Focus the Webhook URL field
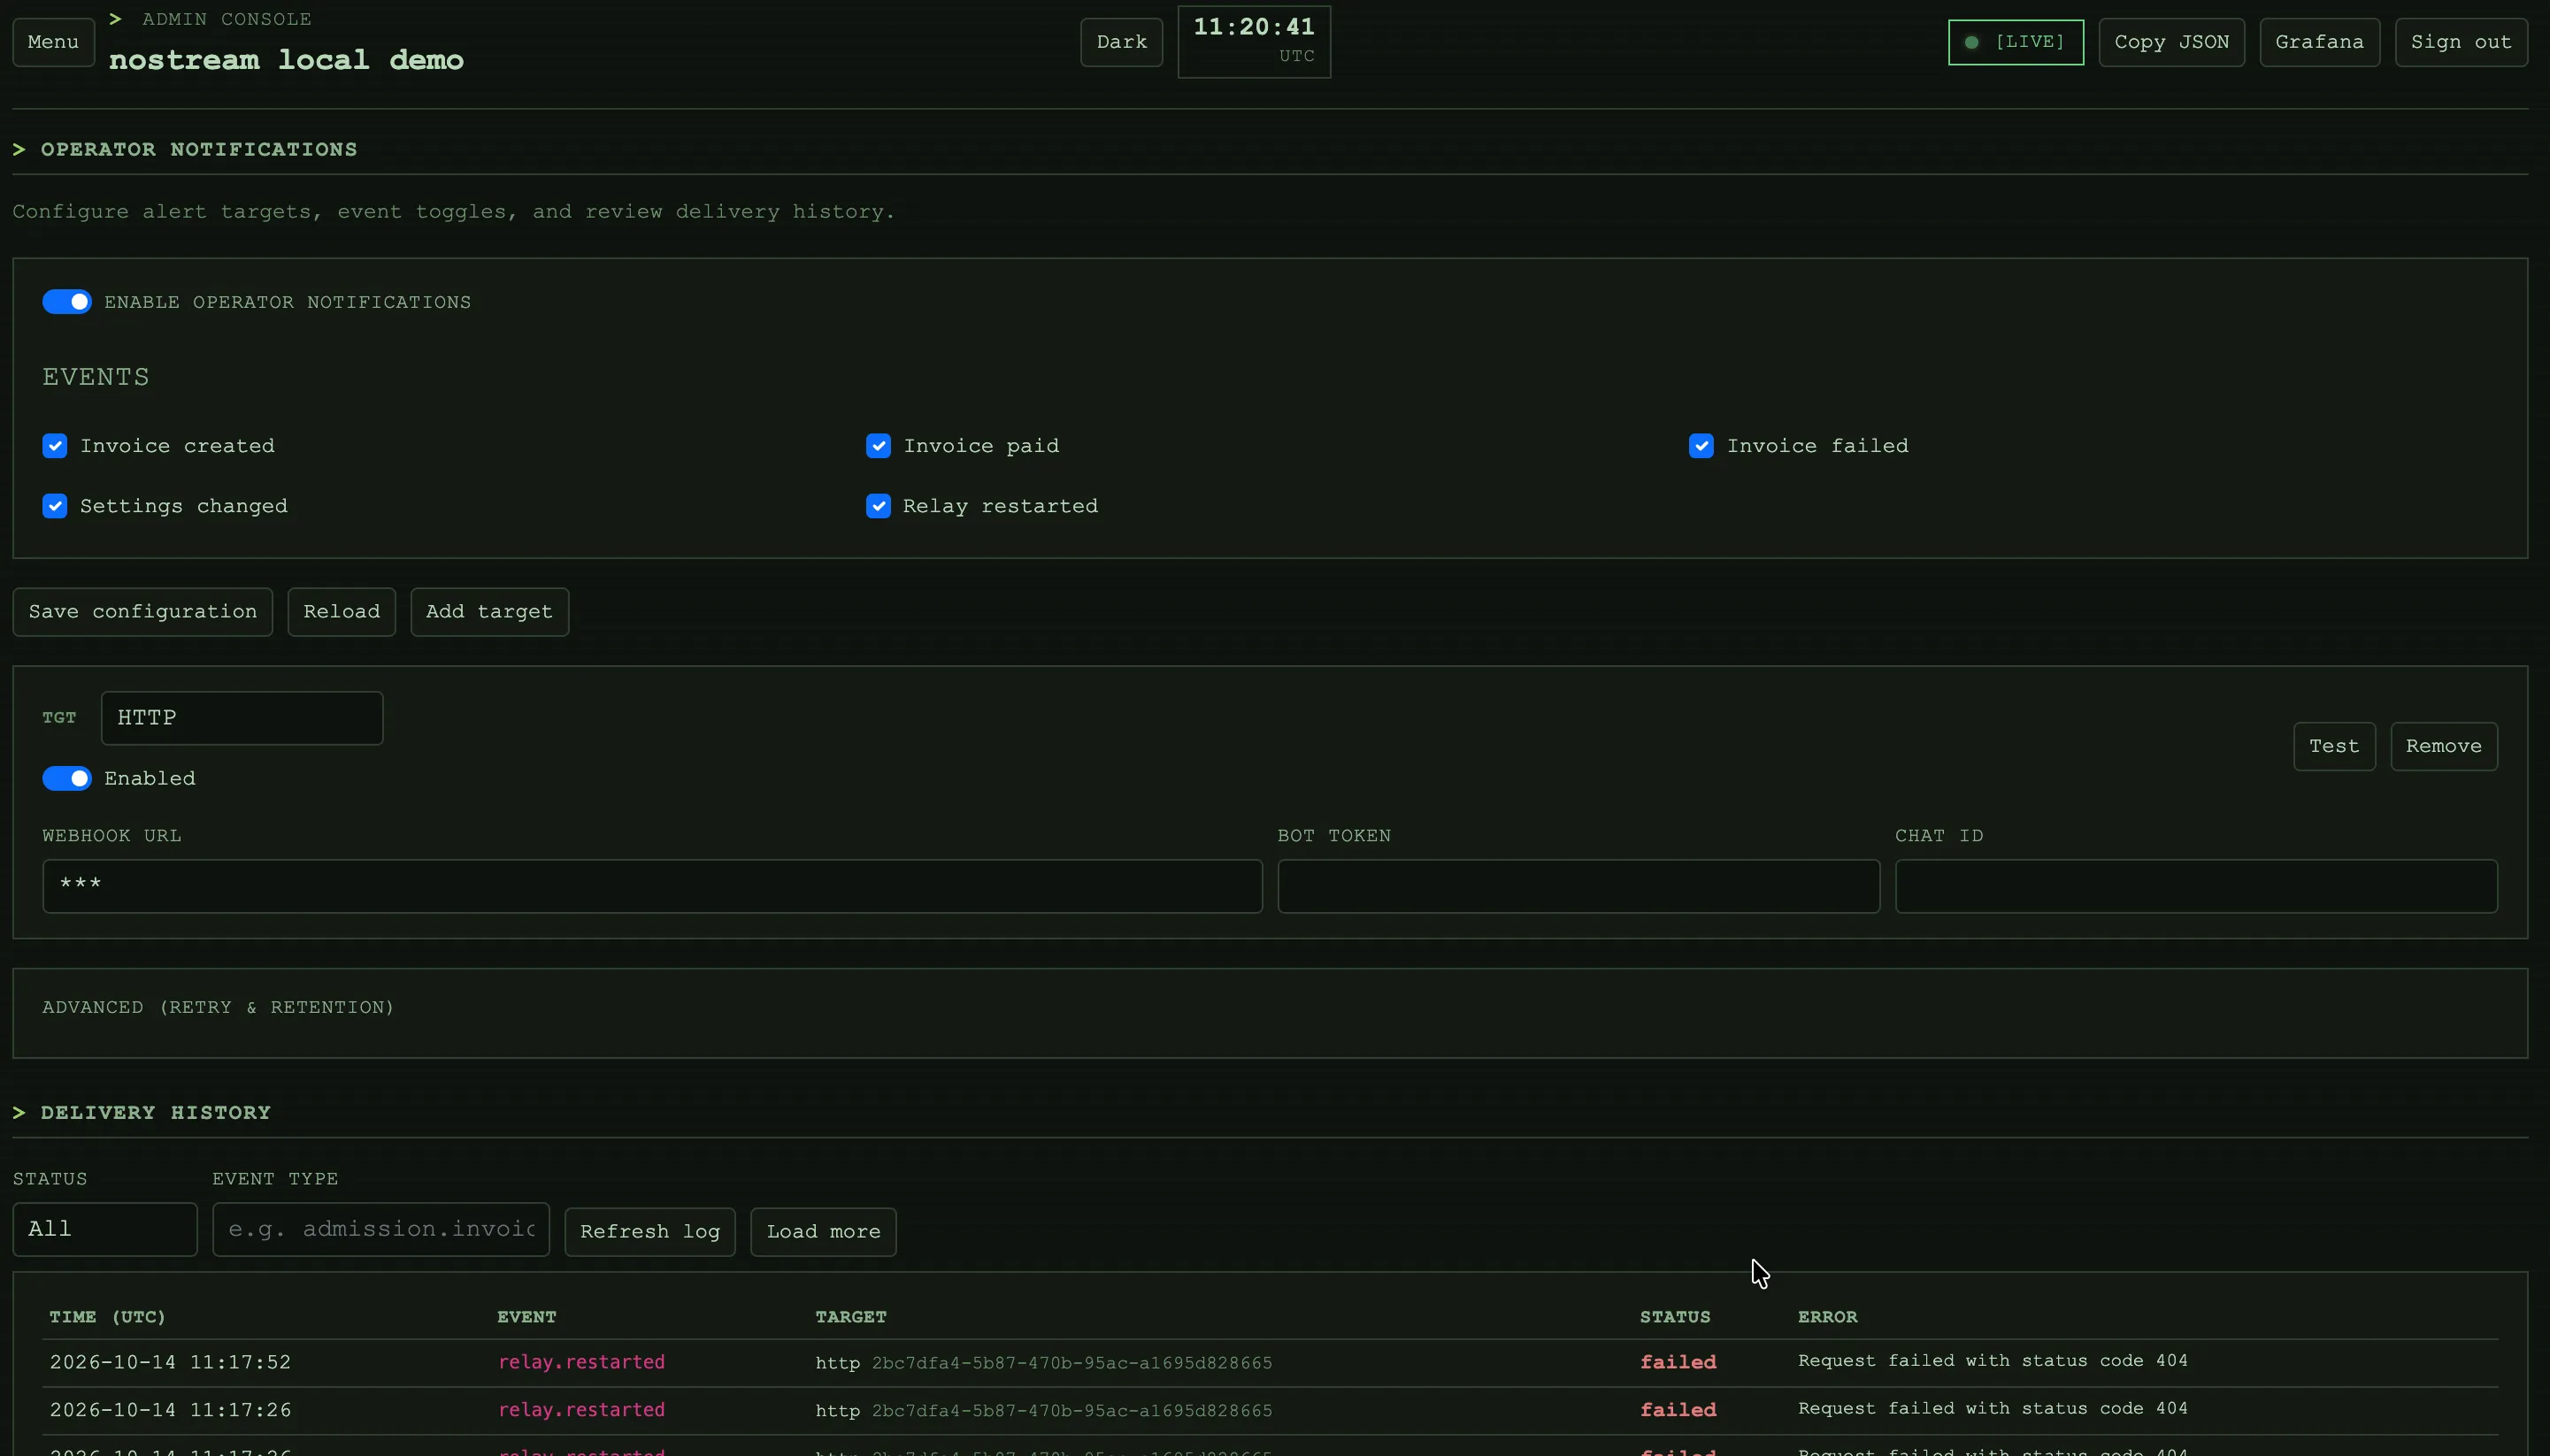 click(x=652, y=886)
